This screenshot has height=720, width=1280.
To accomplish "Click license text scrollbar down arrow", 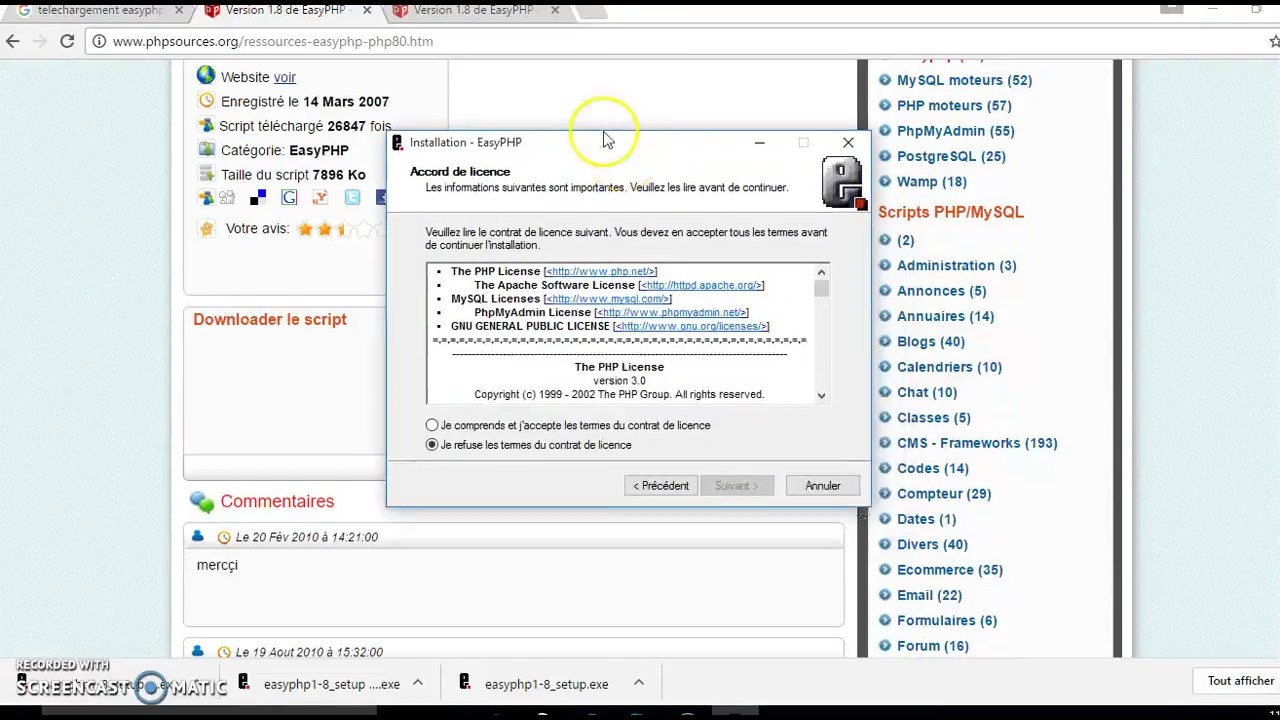I will click(821, 396).
